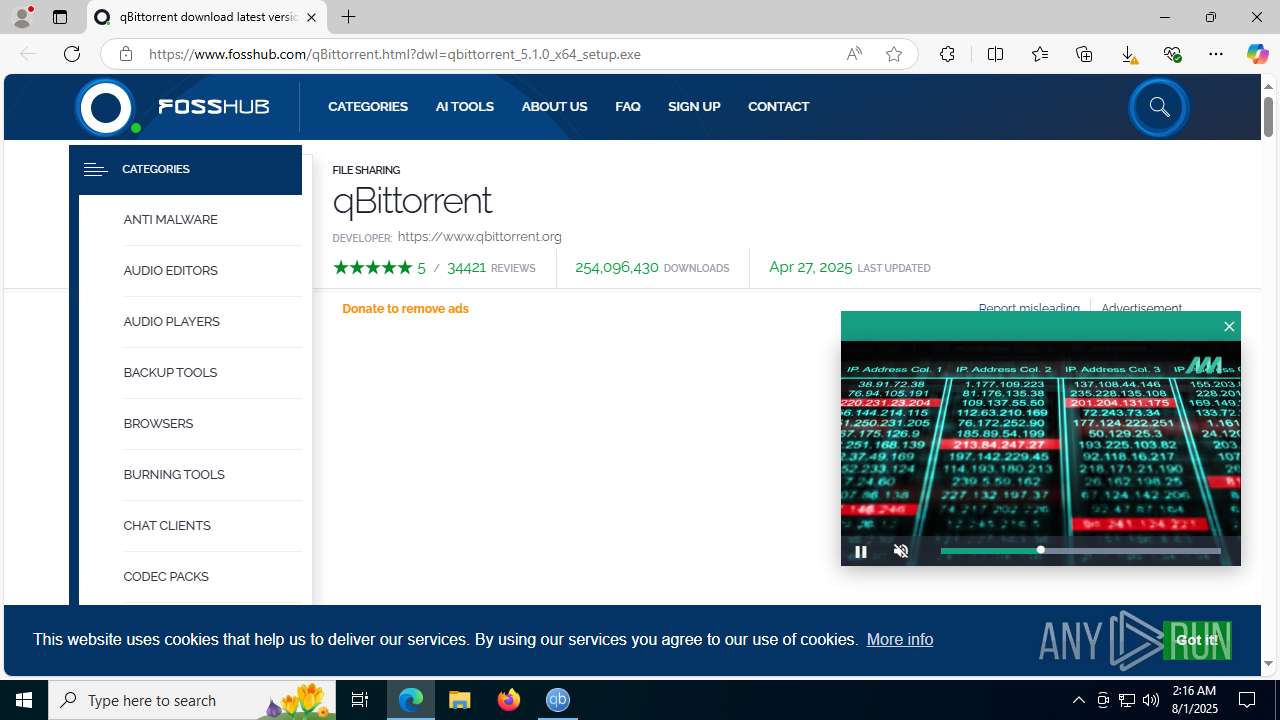Click the Windows search box
Image resolution: width=1280 pixels, height=720 pixels.
point(190,700)
